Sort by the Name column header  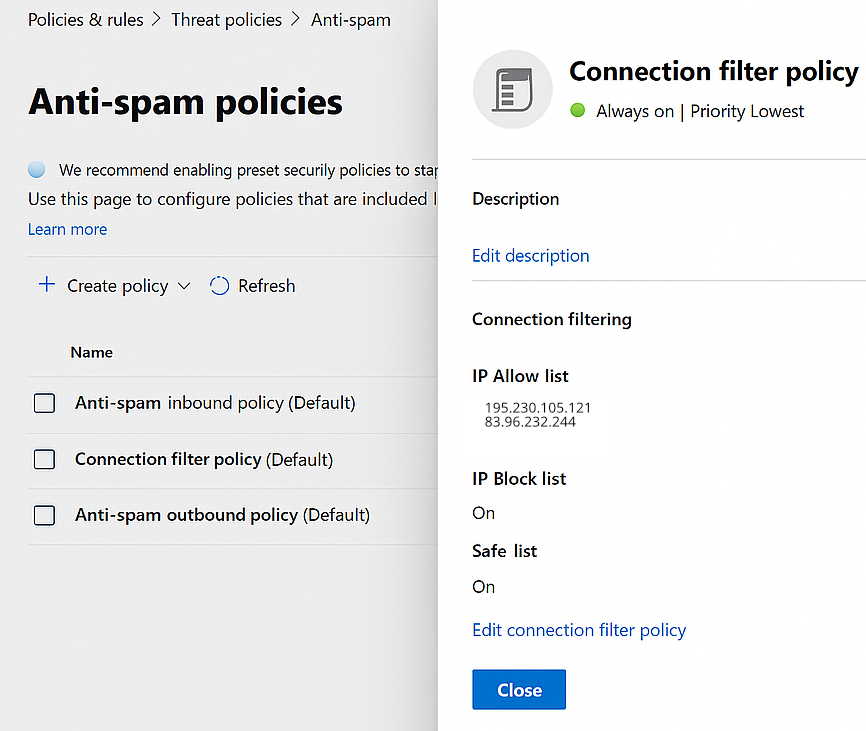(92, 352)
